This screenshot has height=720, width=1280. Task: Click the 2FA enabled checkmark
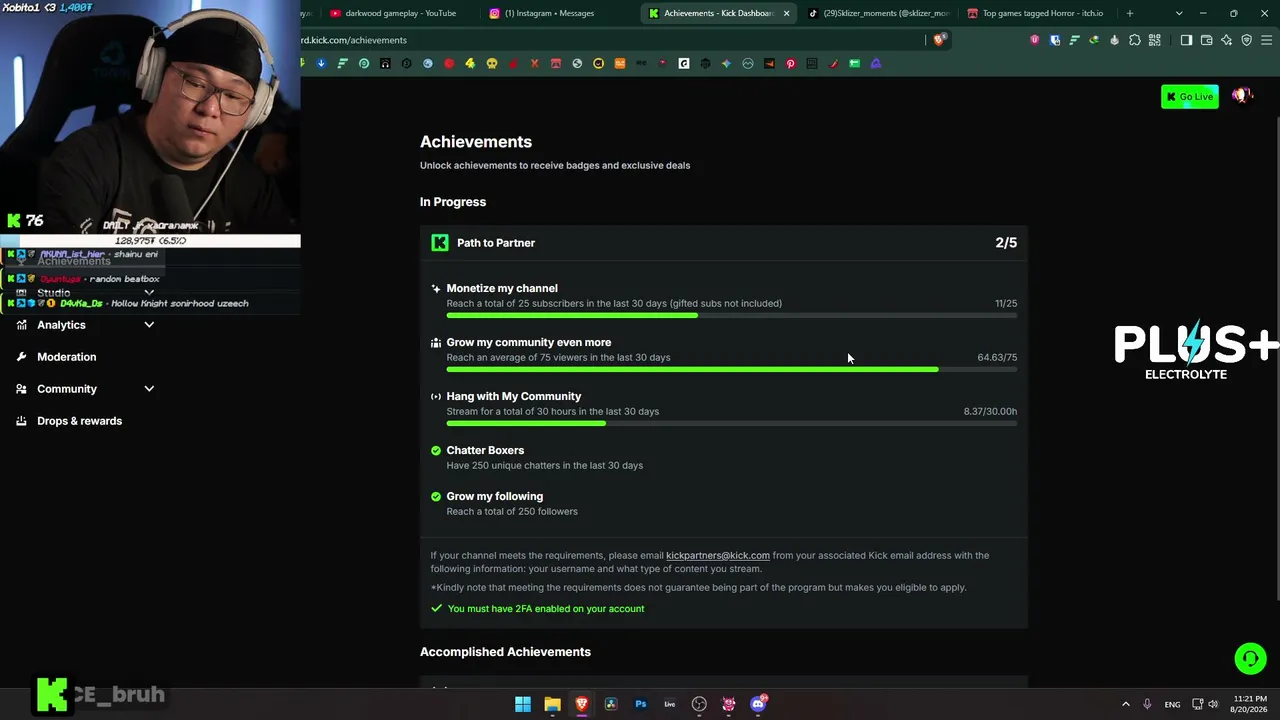coord(436,608)
